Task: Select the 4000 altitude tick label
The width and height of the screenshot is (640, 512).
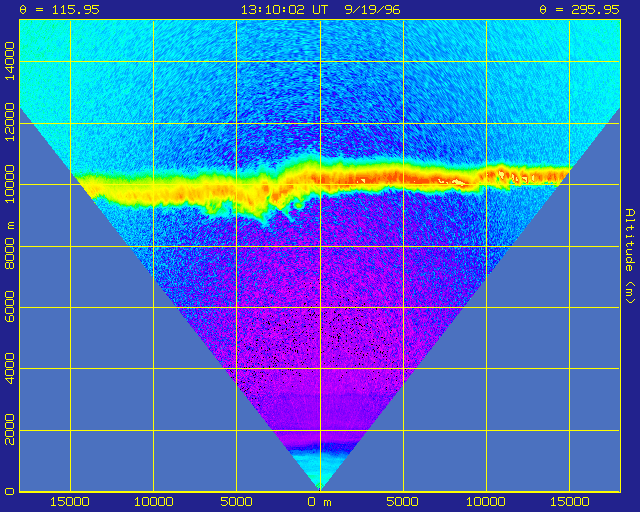Action: click(x=9, y=368)
